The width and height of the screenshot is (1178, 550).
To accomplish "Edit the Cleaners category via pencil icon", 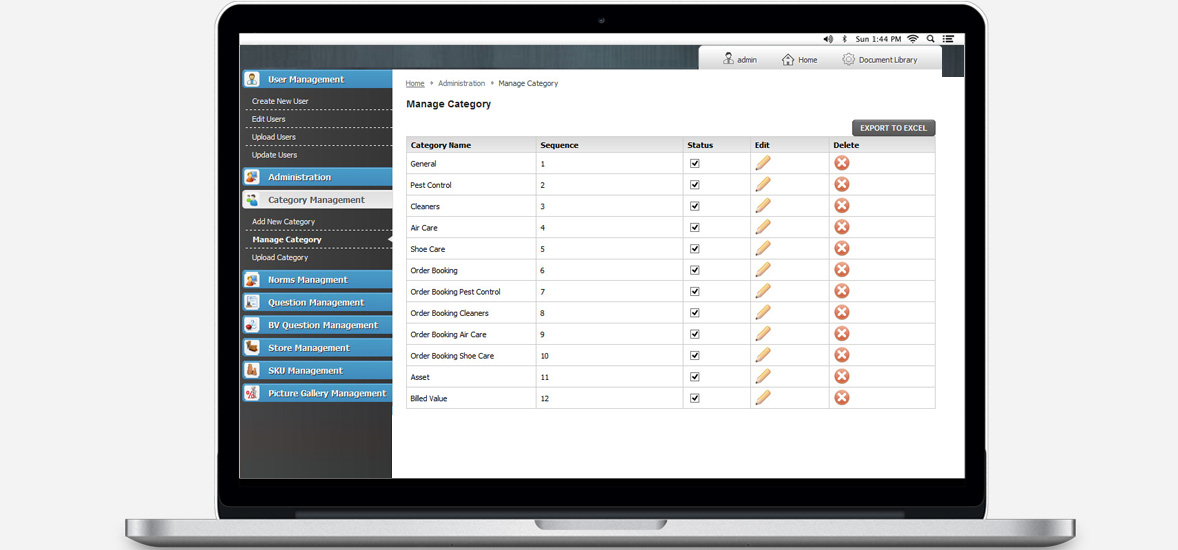I will [763, 206].
